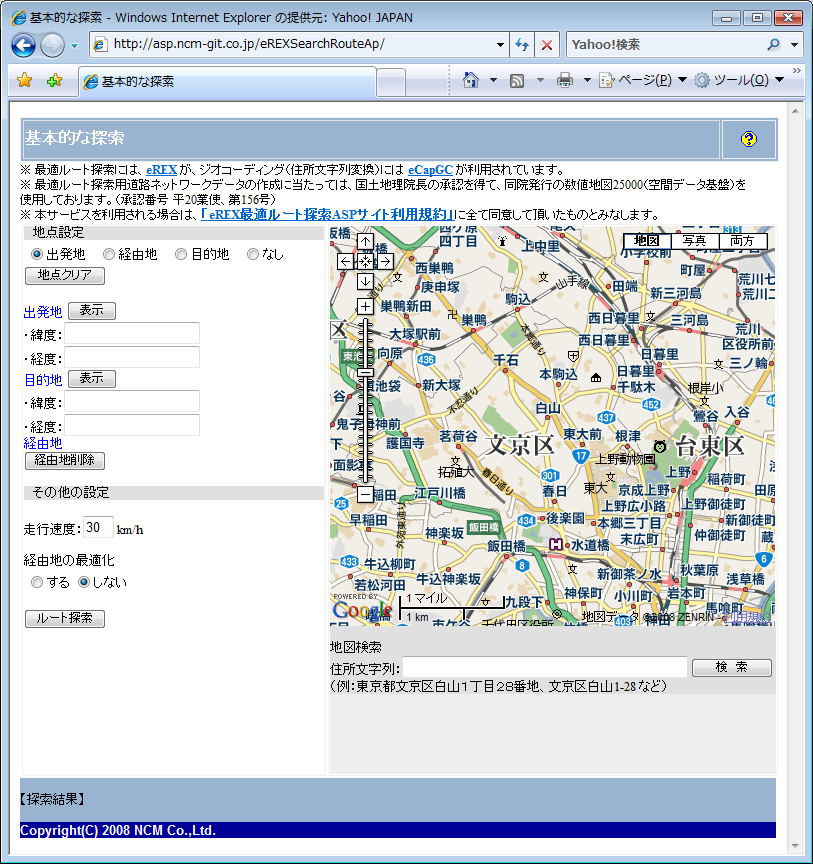Switch map to 写真 view
This screenshot has width=813, height=864.
tap(694, 241)
